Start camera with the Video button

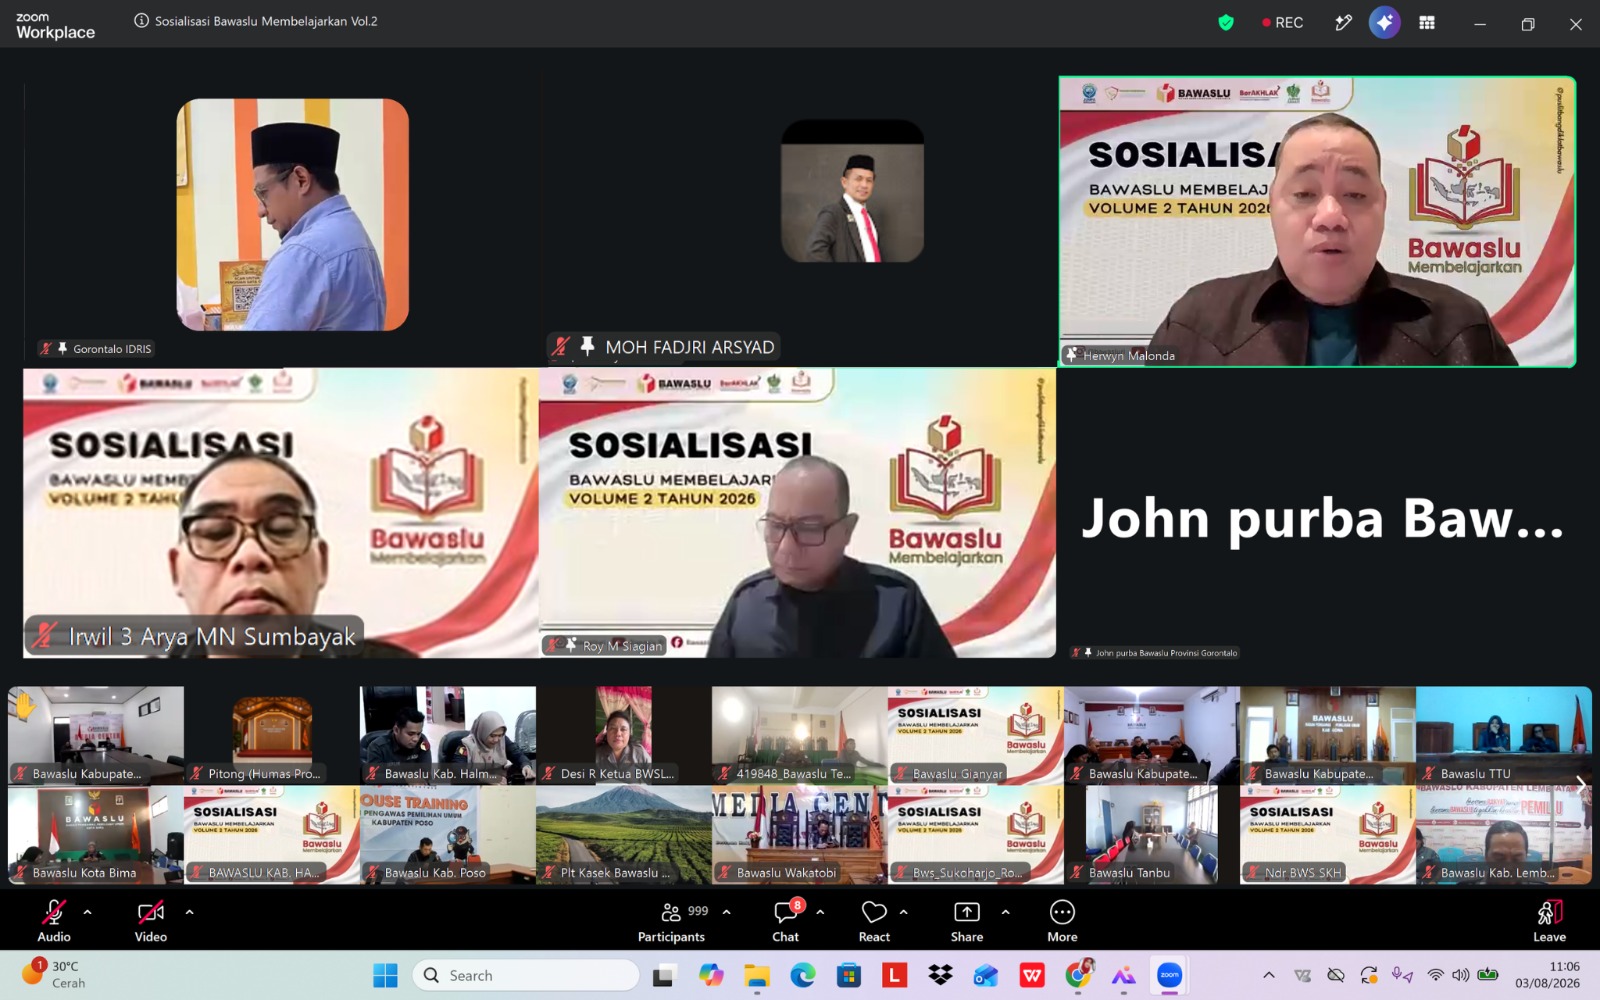point(151,920)
